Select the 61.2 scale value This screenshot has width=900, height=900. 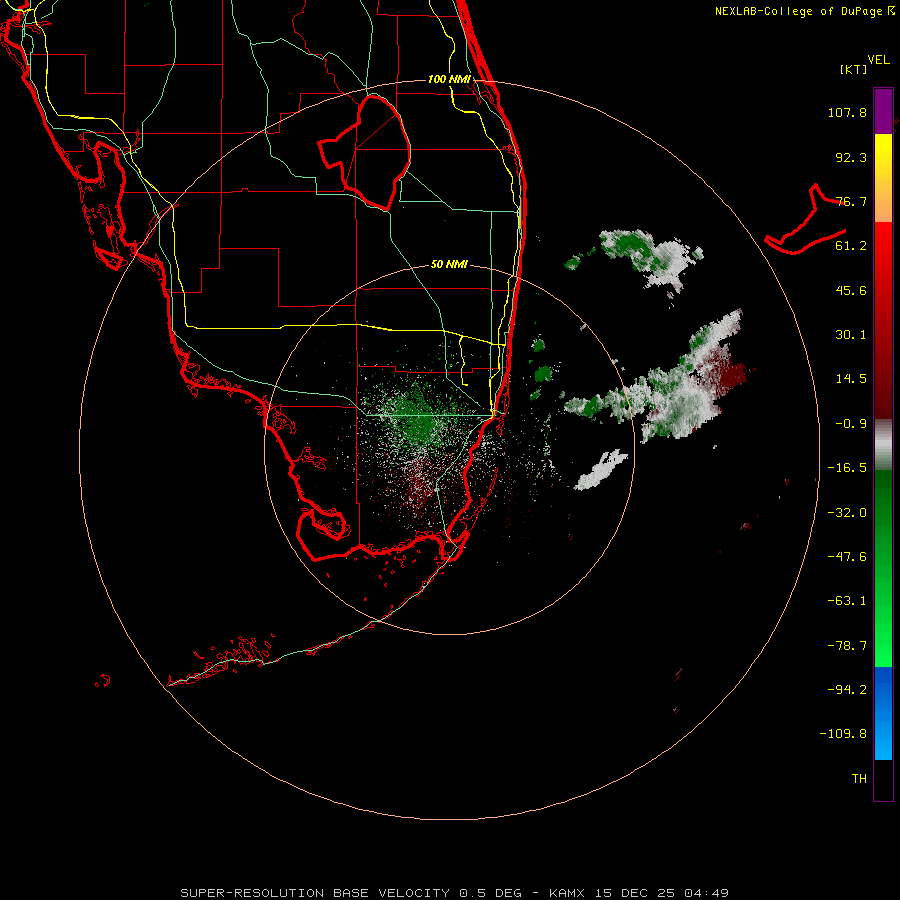851,246
